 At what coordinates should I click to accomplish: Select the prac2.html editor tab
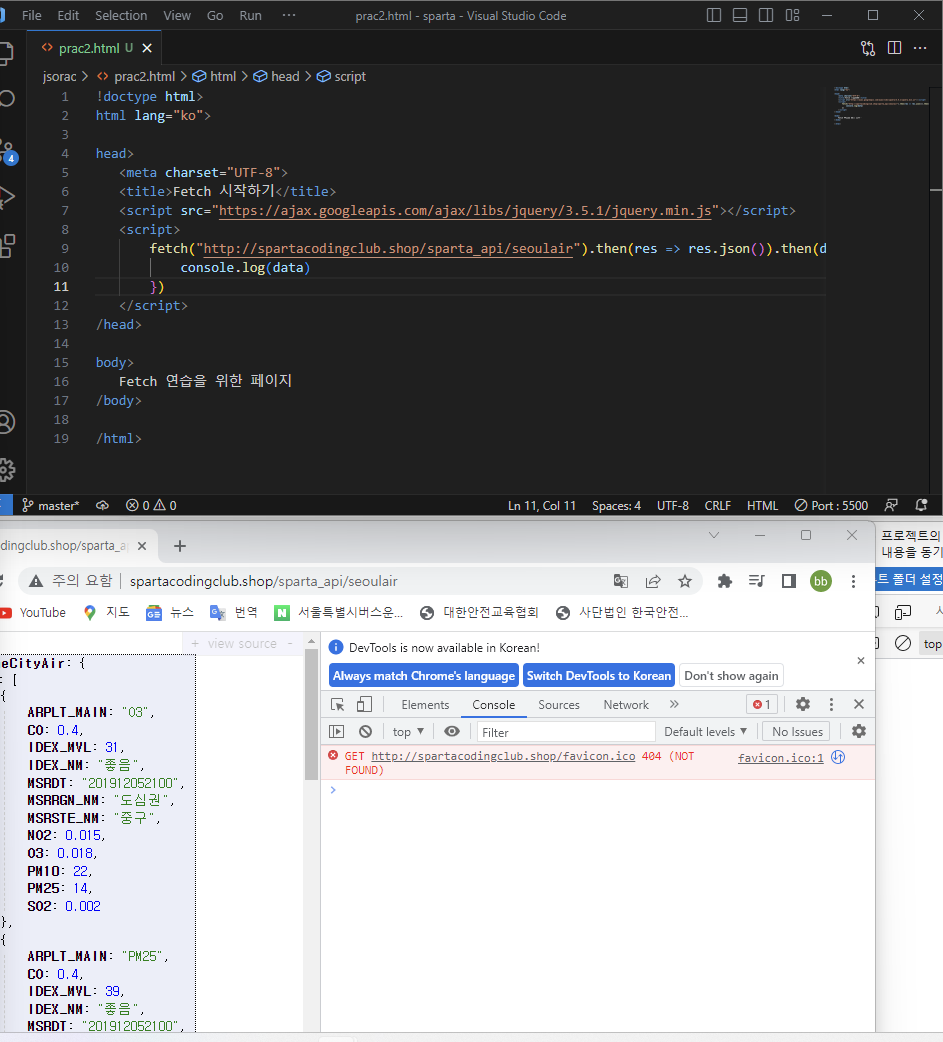tap(89, 48)
